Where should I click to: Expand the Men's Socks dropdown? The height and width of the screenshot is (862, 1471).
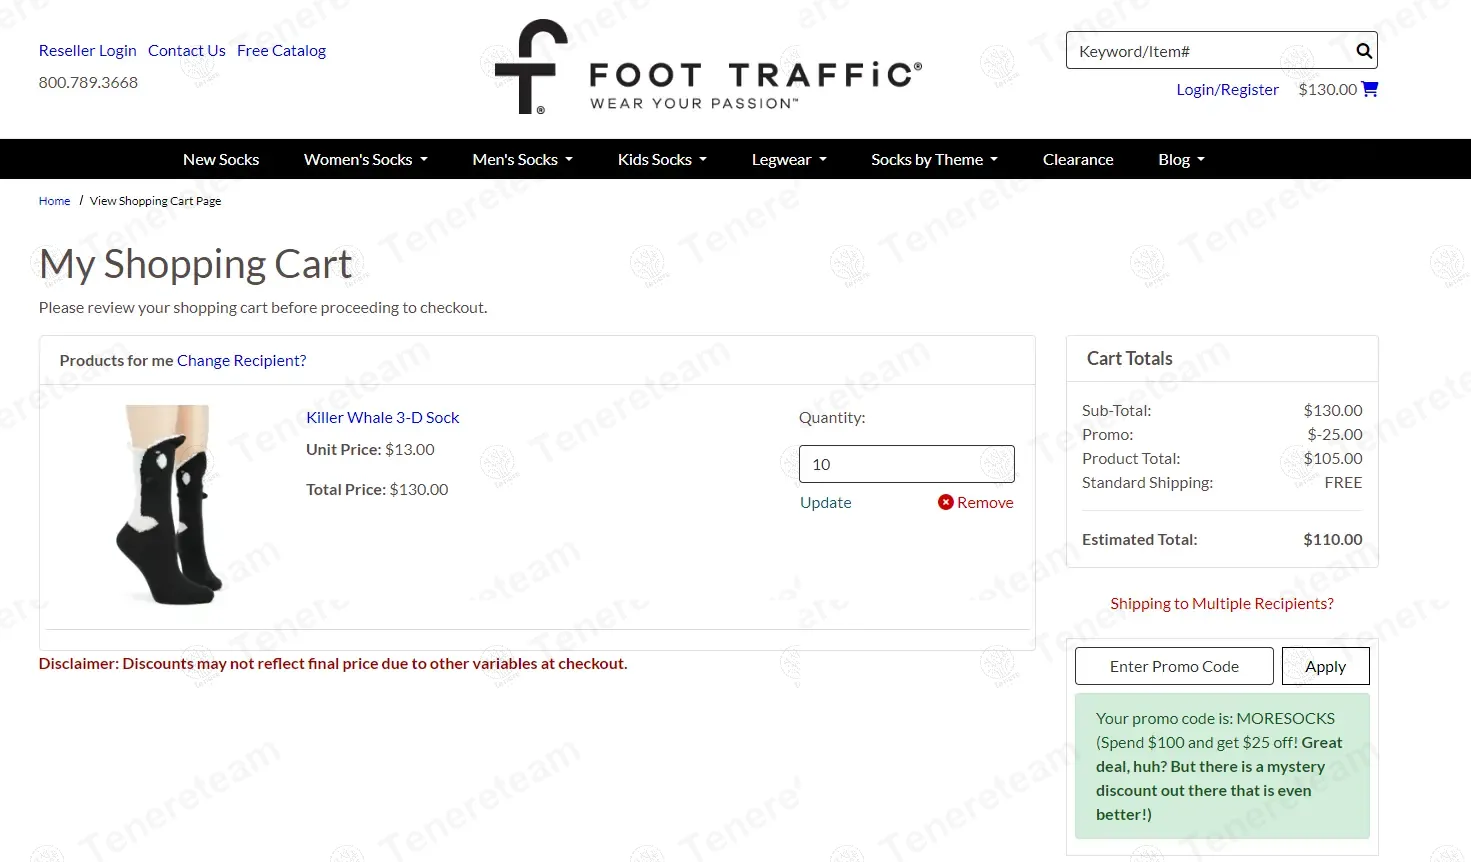tap(522, 159)
